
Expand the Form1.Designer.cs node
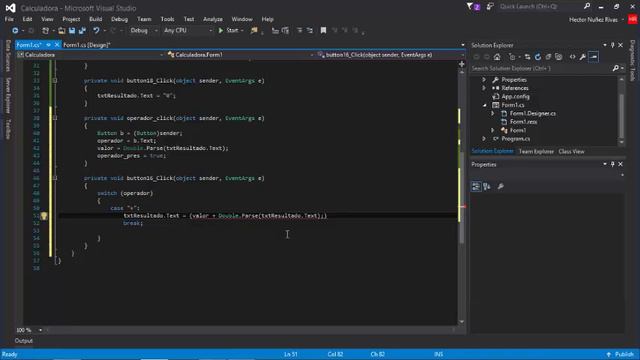click(x=493, y=113)
